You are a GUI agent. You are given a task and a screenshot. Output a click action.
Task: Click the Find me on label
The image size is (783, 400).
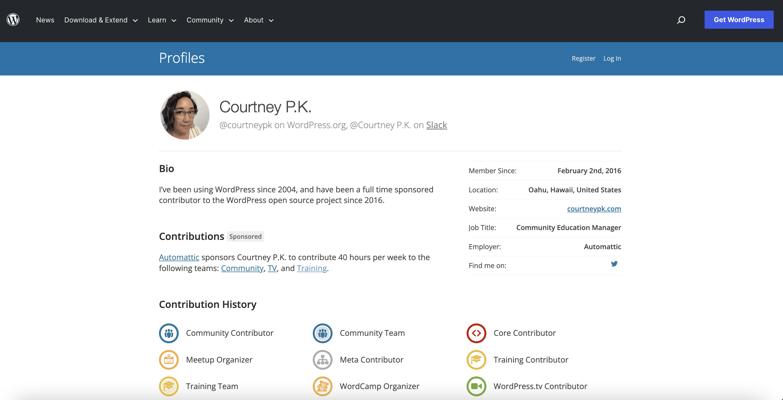[487, 266]
